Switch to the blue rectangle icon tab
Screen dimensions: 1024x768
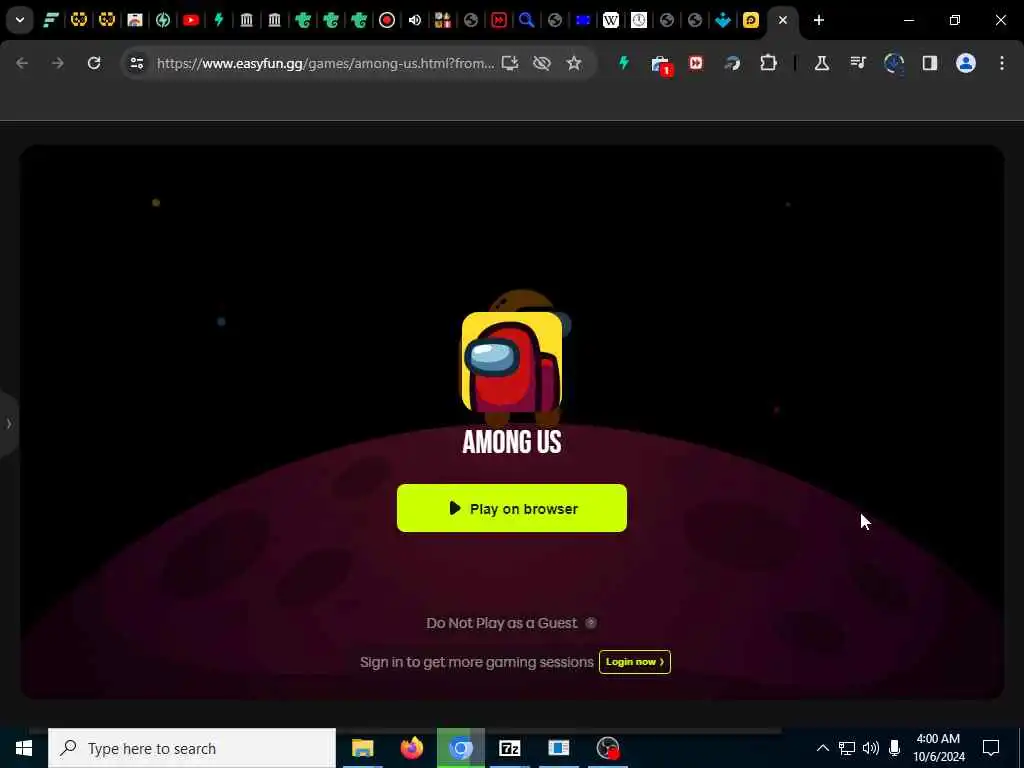583,20
